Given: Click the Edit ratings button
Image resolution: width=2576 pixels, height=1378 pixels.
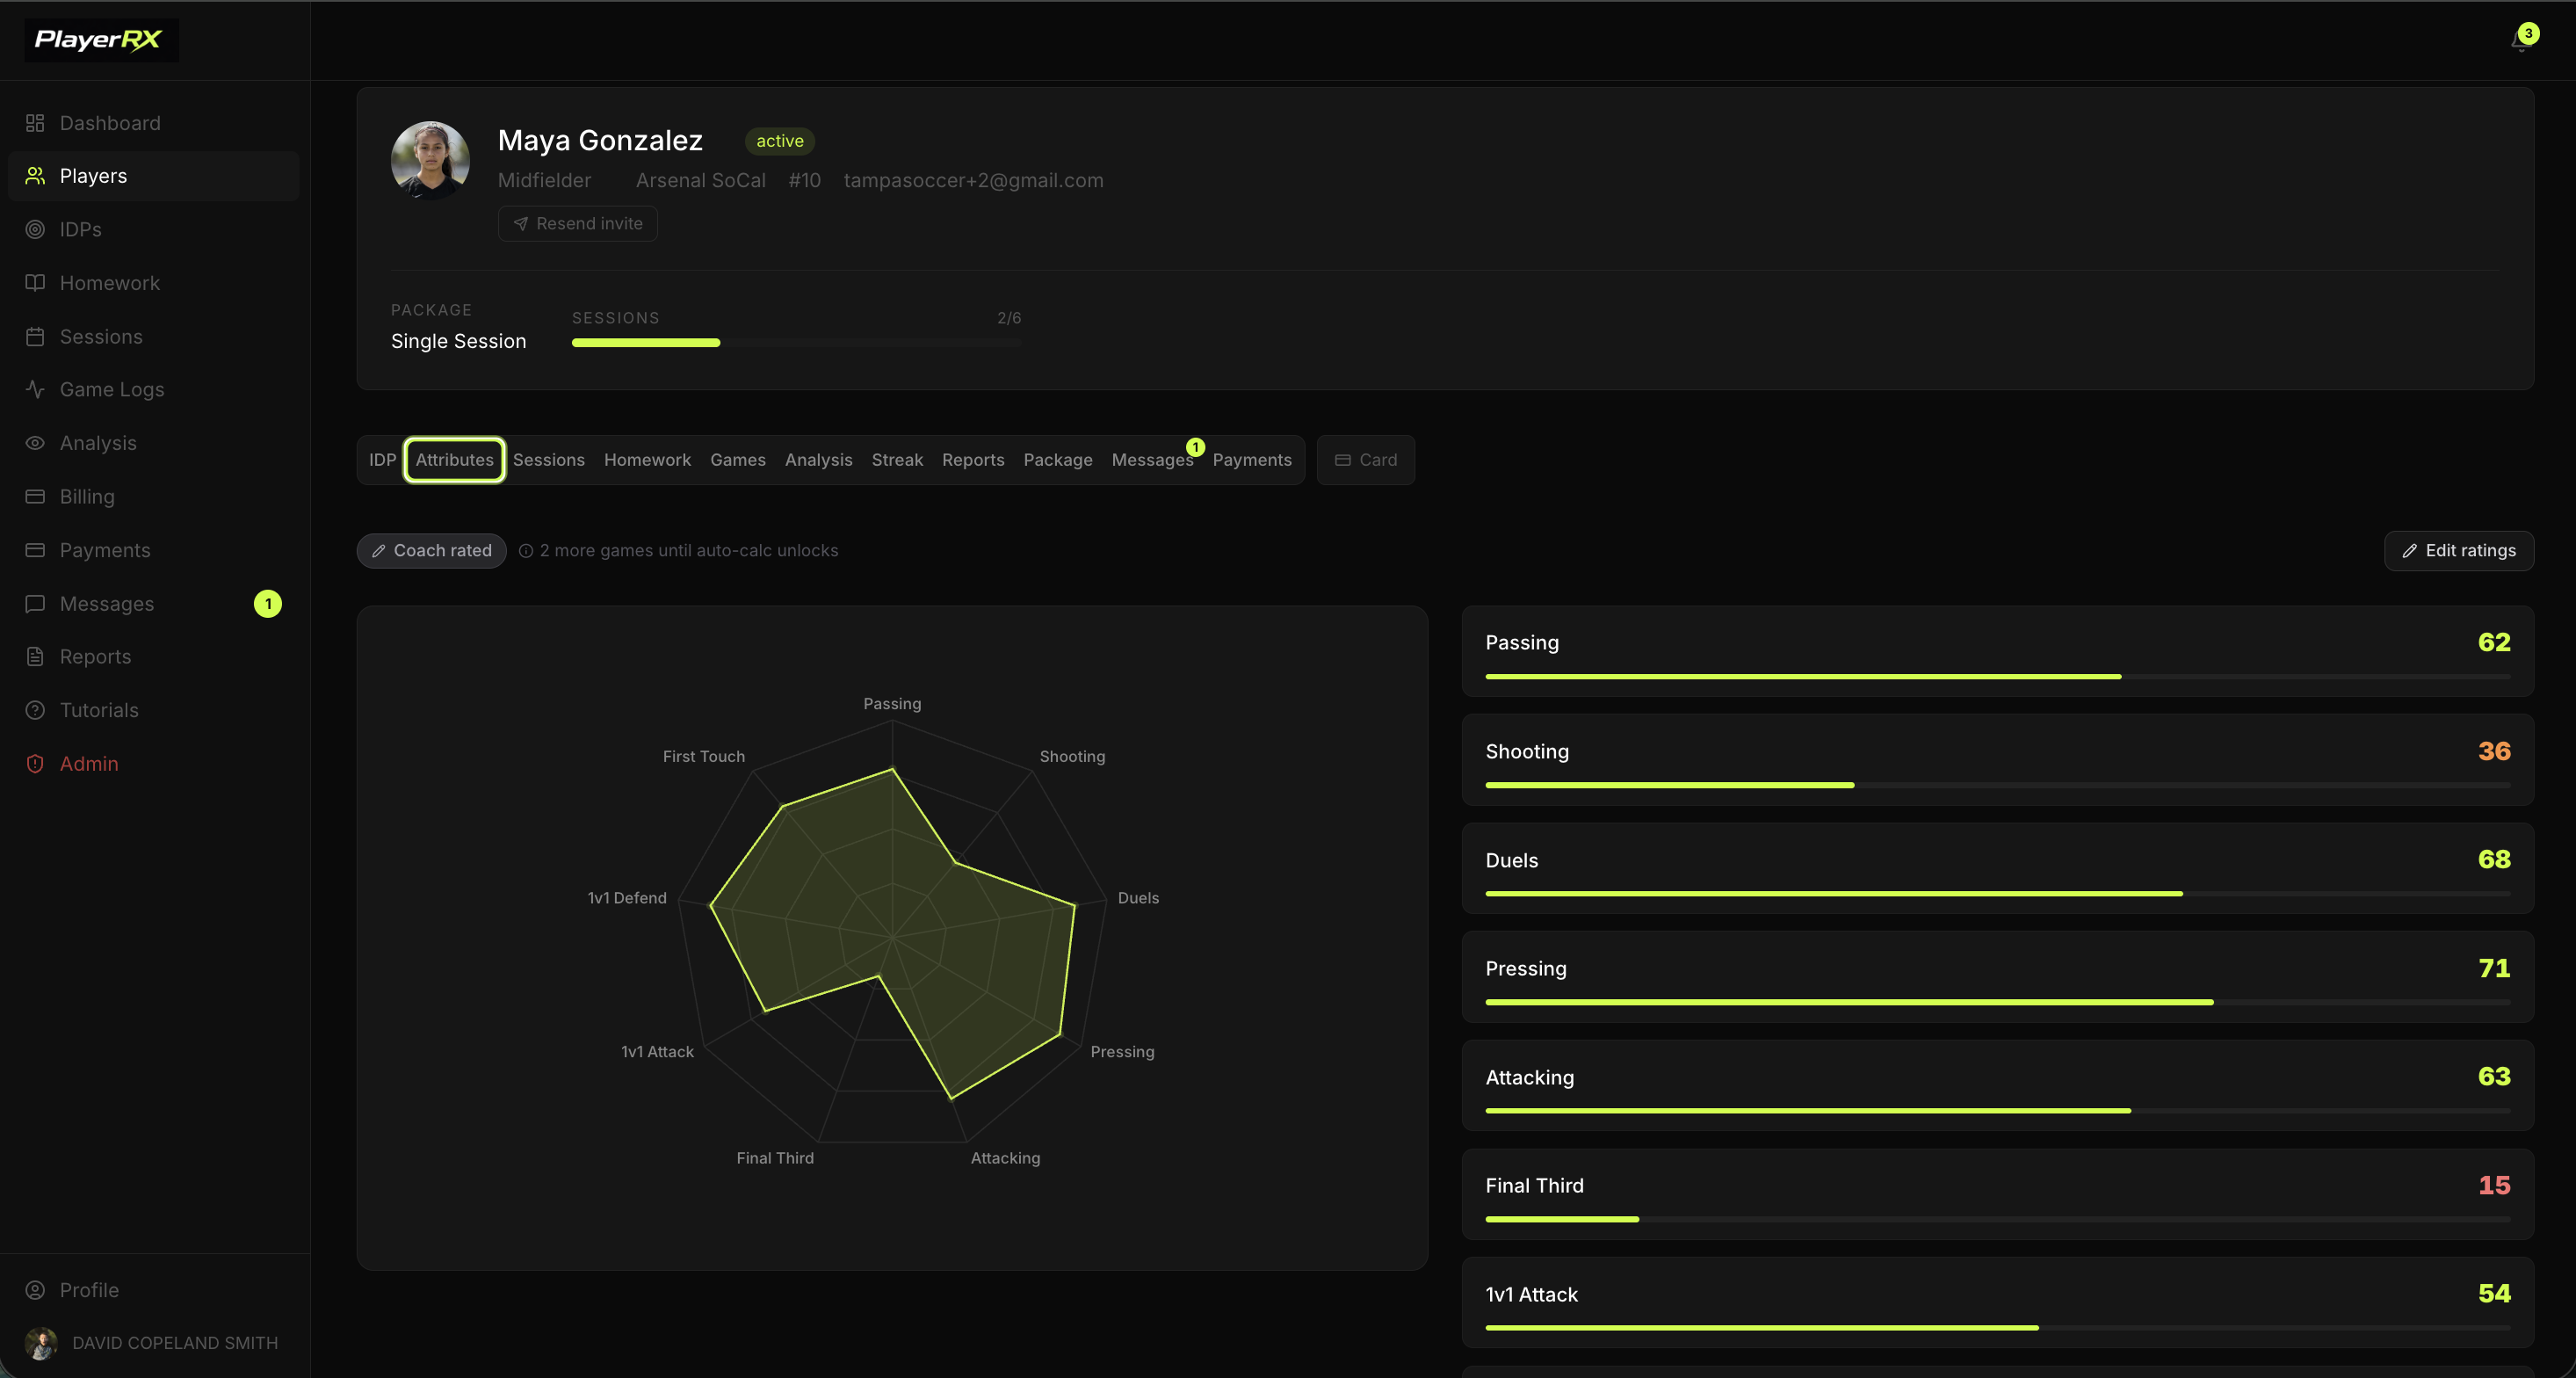Looking at the screenshot, I should pyautogui.click(x=2459, y=551).
